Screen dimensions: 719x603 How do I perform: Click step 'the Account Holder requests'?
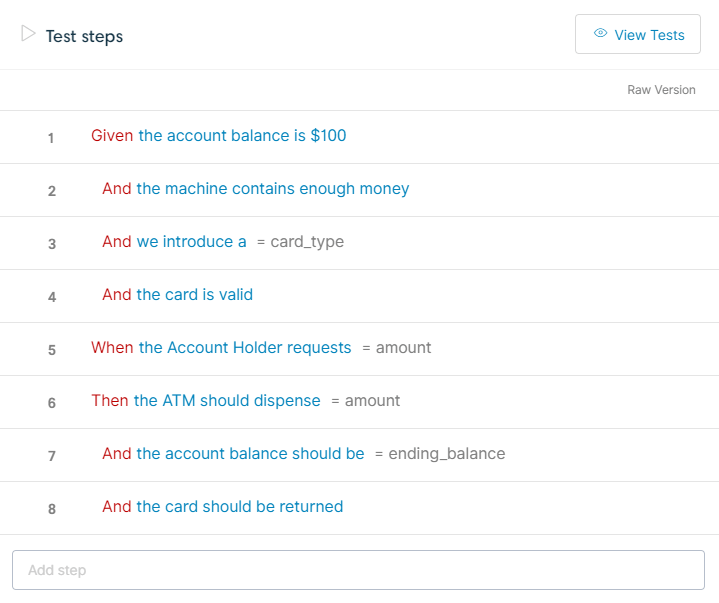(245, 347)
